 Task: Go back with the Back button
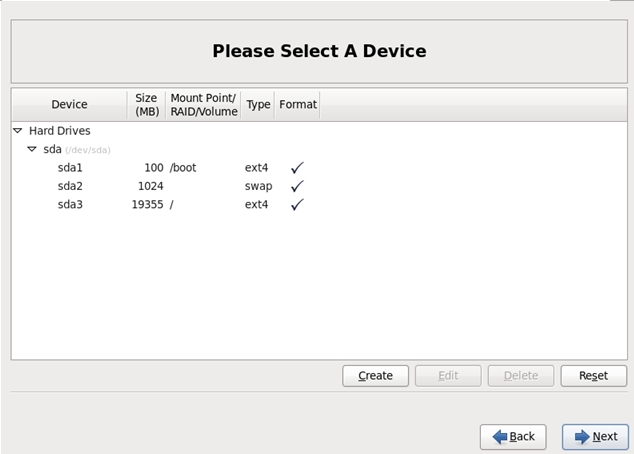point(513,437)
